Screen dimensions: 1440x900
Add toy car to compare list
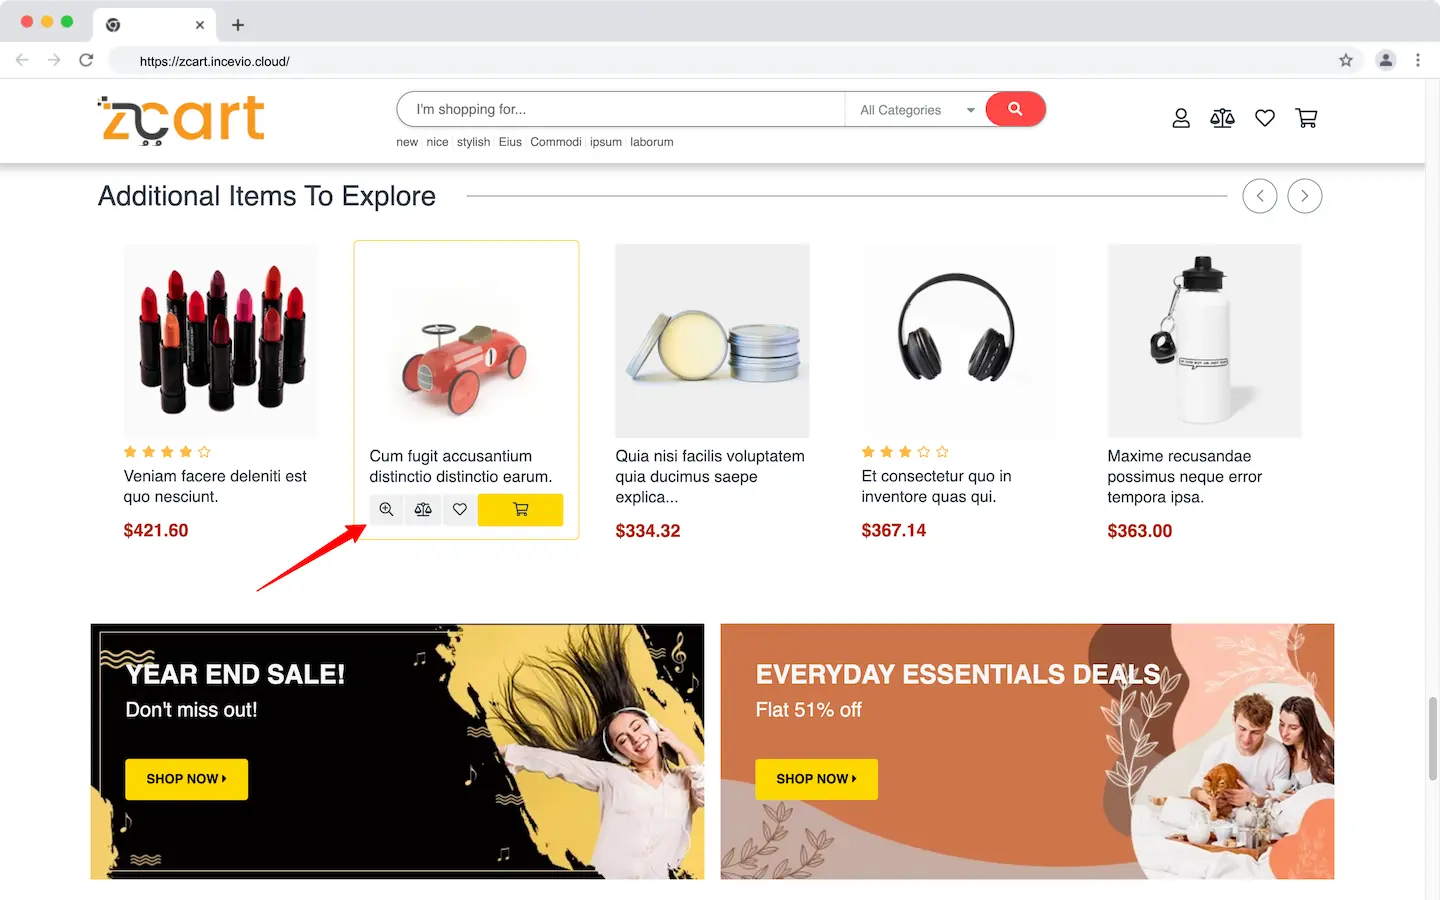[423, 510]
